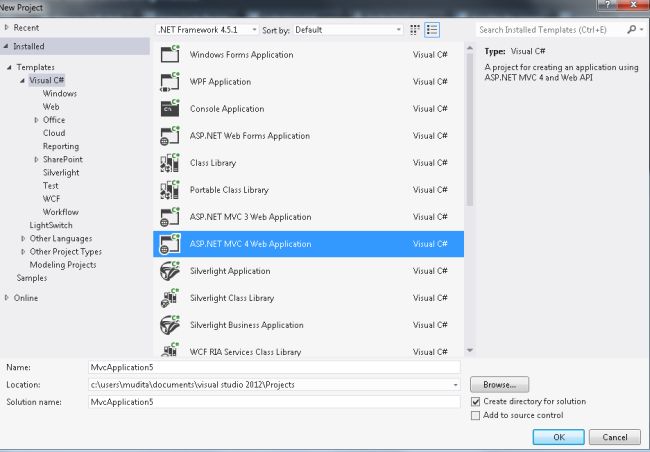Click the Console Application template icon
The height and width of the screenshot is (452, 650).
click(170, 108)
